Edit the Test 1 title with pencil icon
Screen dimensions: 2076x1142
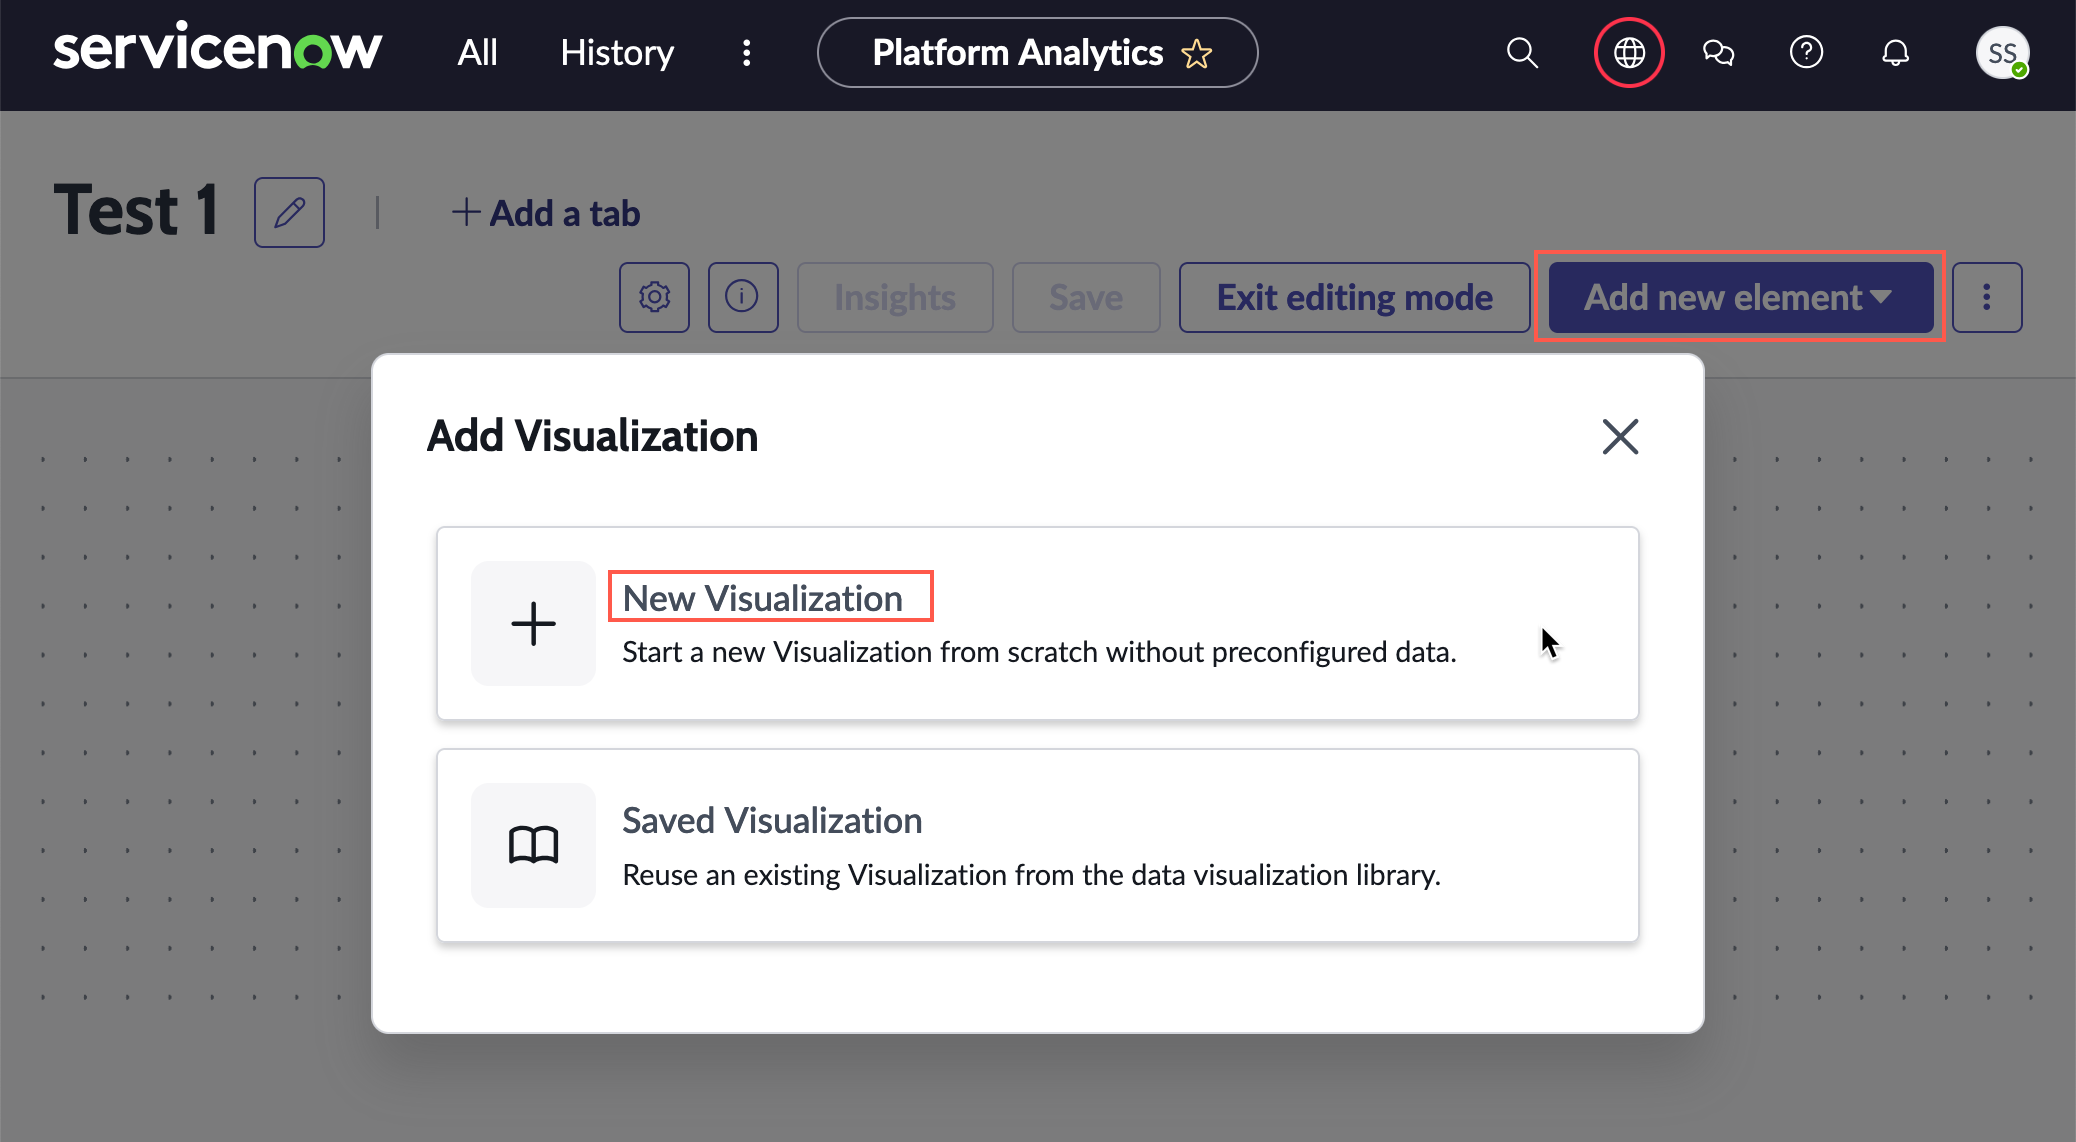point(289,212)
